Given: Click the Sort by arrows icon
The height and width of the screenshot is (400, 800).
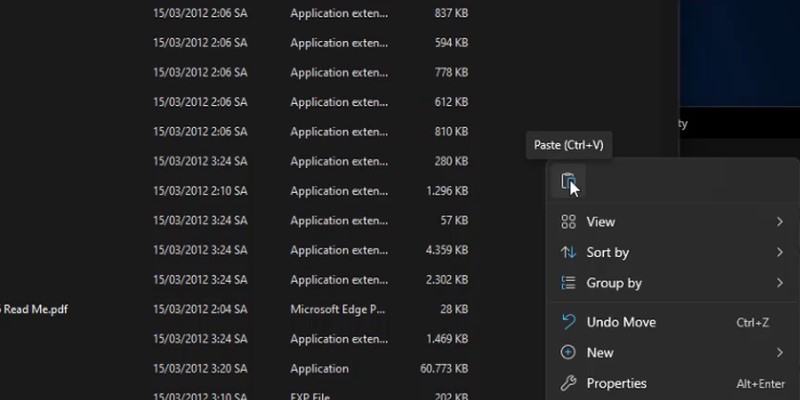Looking at the screenshot, I should (x=568, y=253).
